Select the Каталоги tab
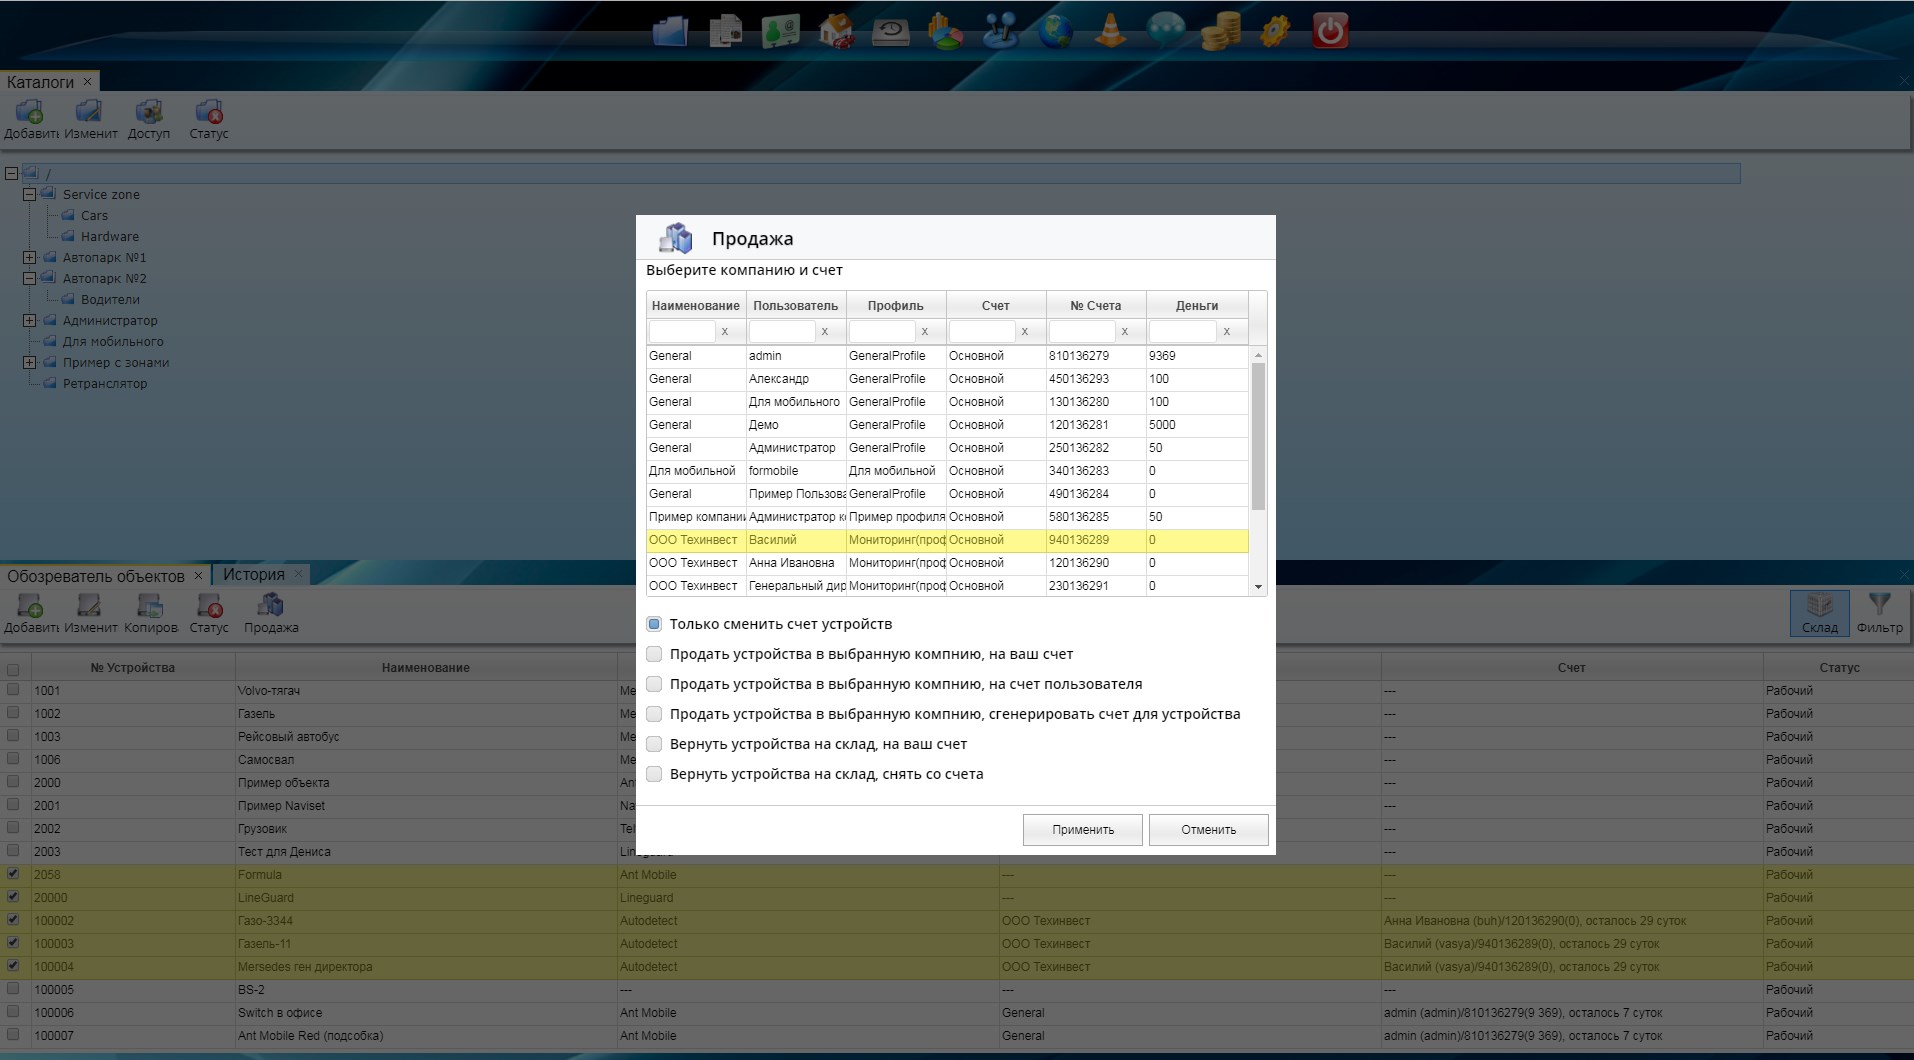 click(x=41, y=82)
